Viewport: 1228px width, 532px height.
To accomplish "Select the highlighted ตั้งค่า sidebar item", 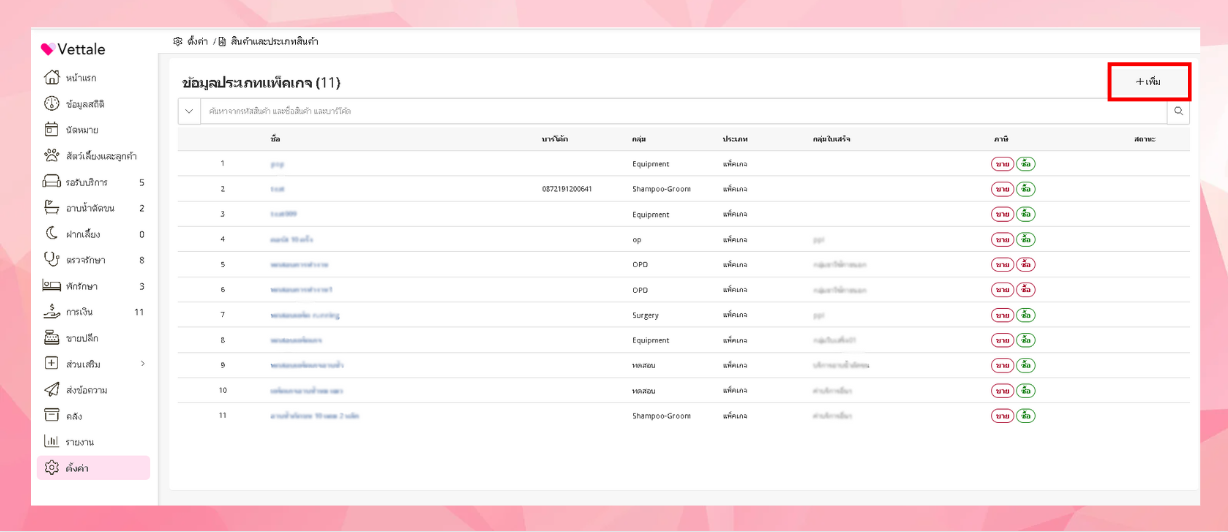I will 93,467.
